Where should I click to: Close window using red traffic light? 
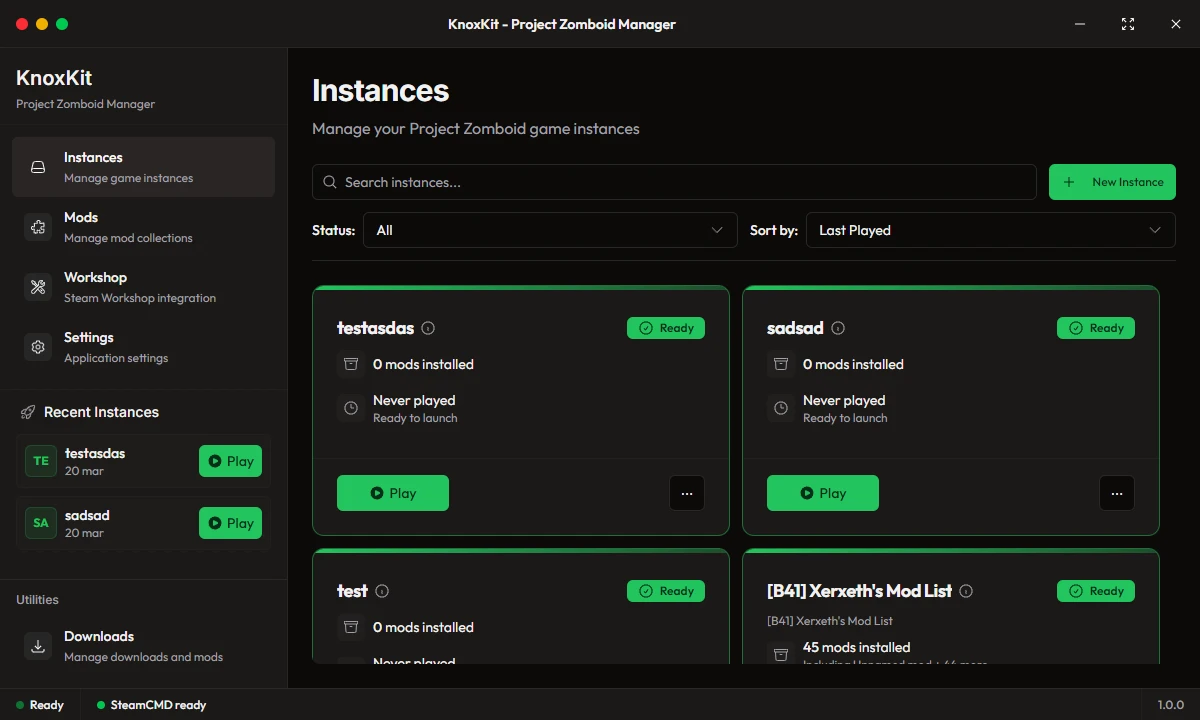(20, 24)
